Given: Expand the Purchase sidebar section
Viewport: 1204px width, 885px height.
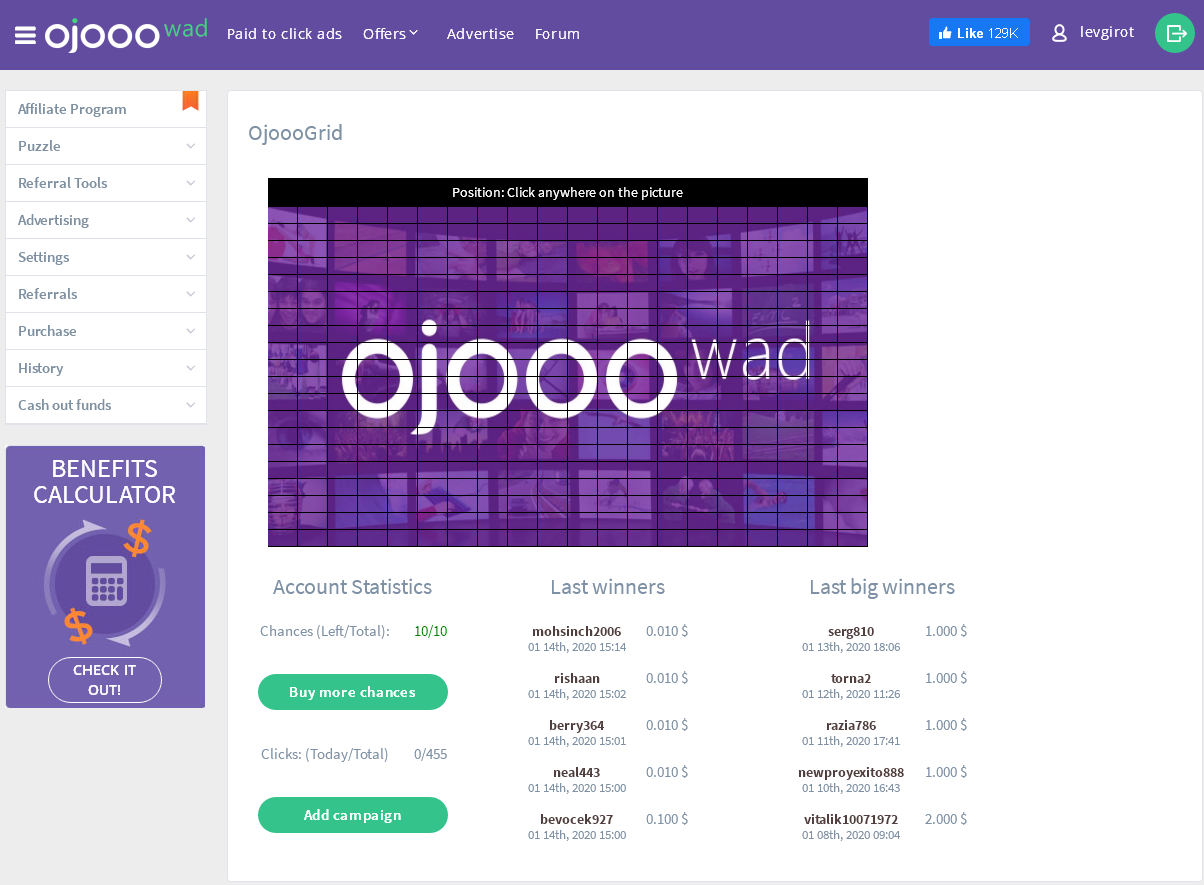Looking at the screenshot, I should click(x=106, y=331).
